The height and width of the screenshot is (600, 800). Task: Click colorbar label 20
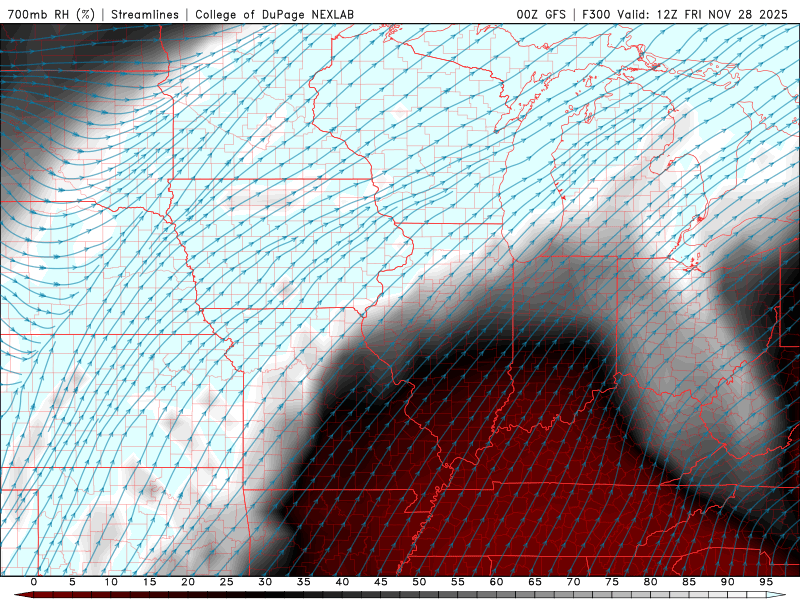coord(188,582)
